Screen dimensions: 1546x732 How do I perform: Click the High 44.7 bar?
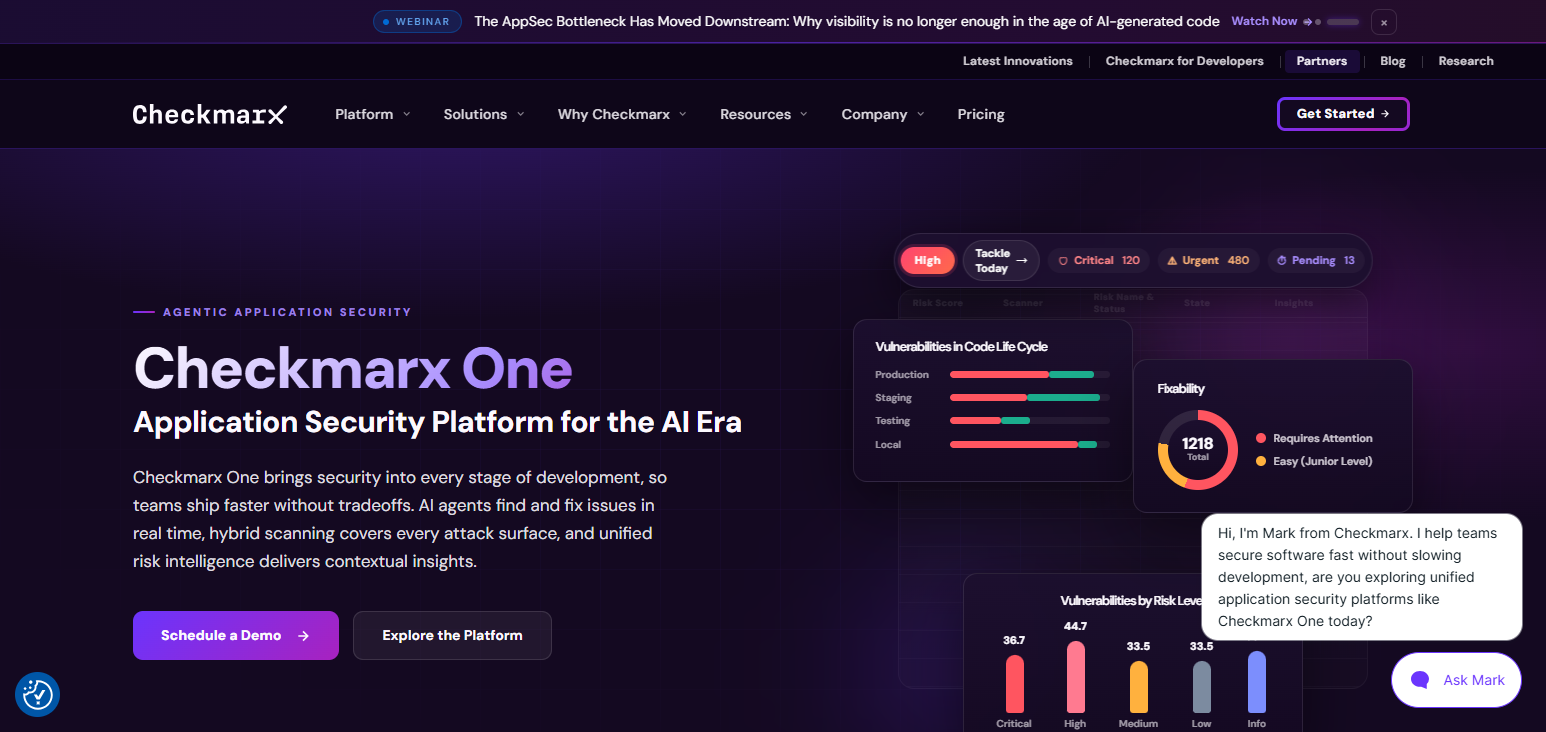[1076, 677]
